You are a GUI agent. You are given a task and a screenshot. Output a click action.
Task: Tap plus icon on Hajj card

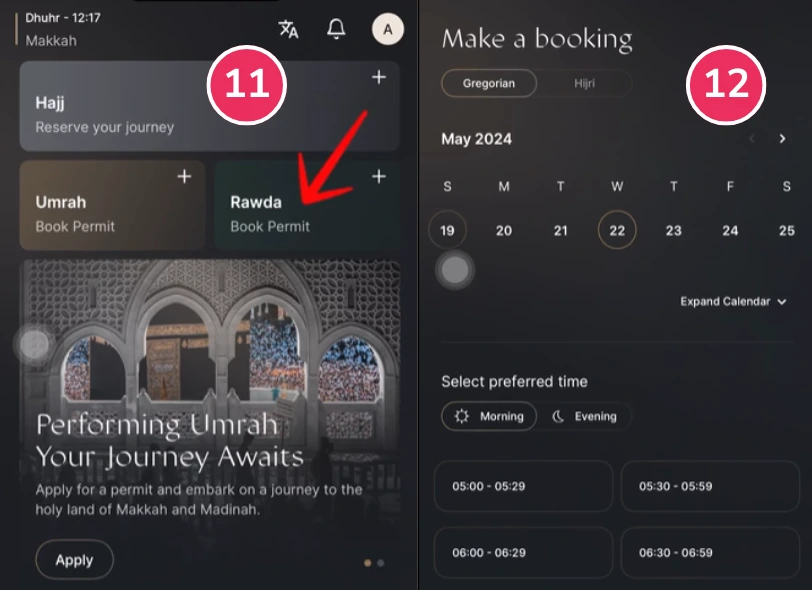coord(379,77)
